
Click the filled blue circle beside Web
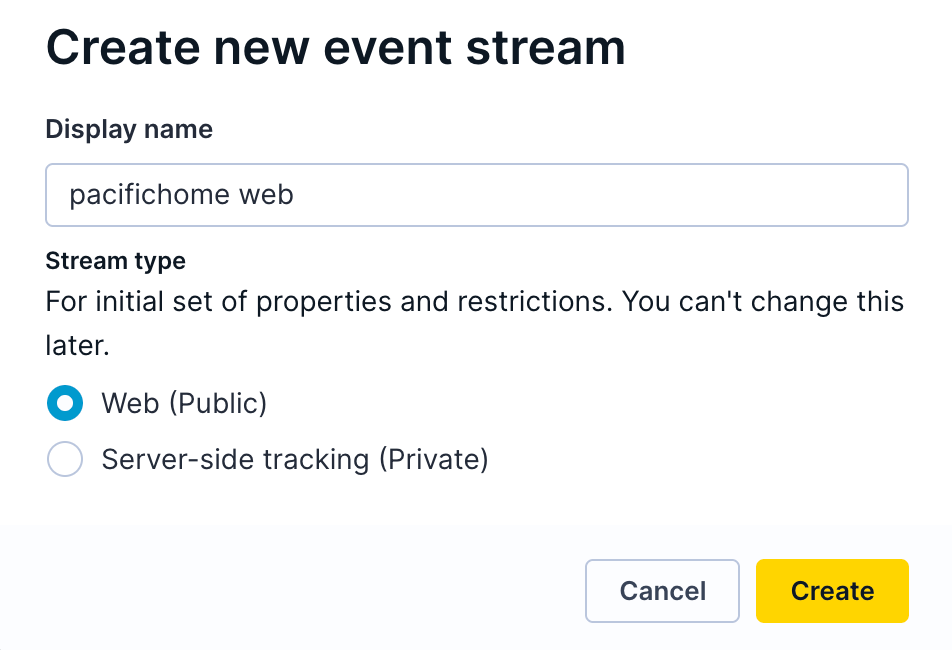65,403
